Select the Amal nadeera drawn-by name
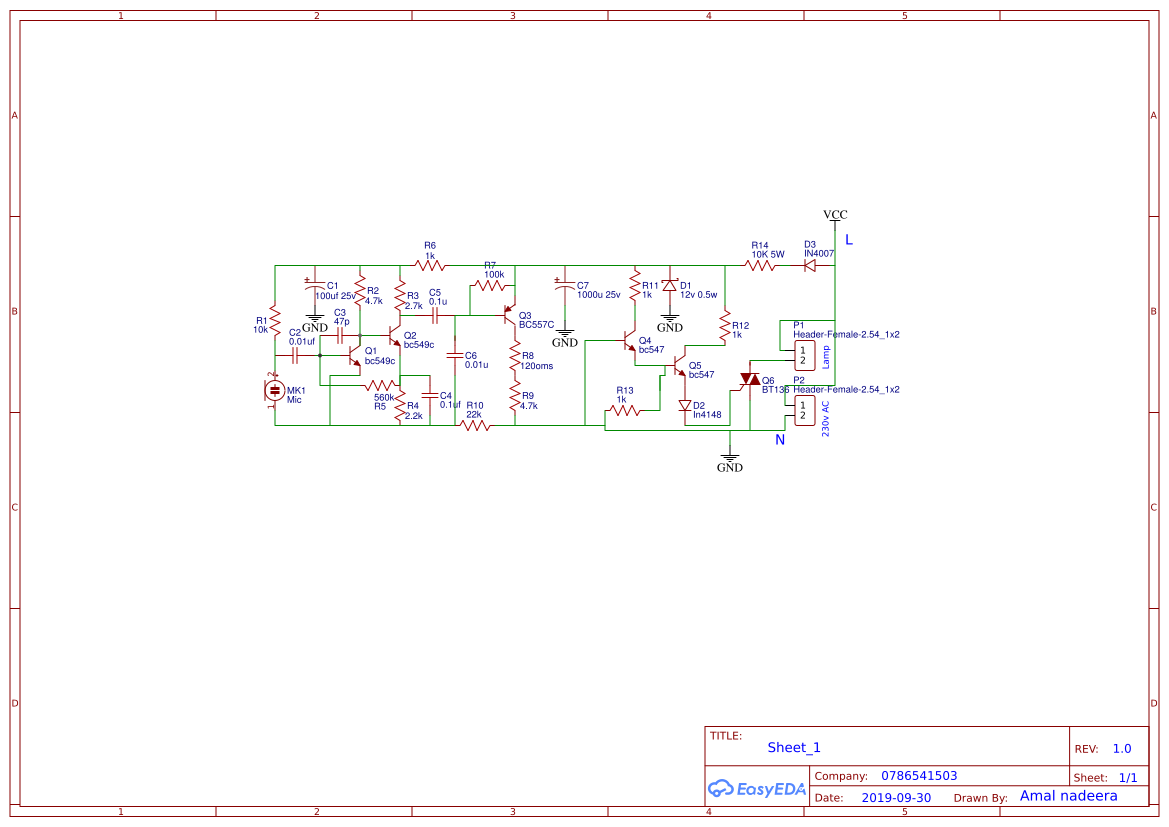The width and height of the screenshot is (1169, 827). click(1067, 795)
